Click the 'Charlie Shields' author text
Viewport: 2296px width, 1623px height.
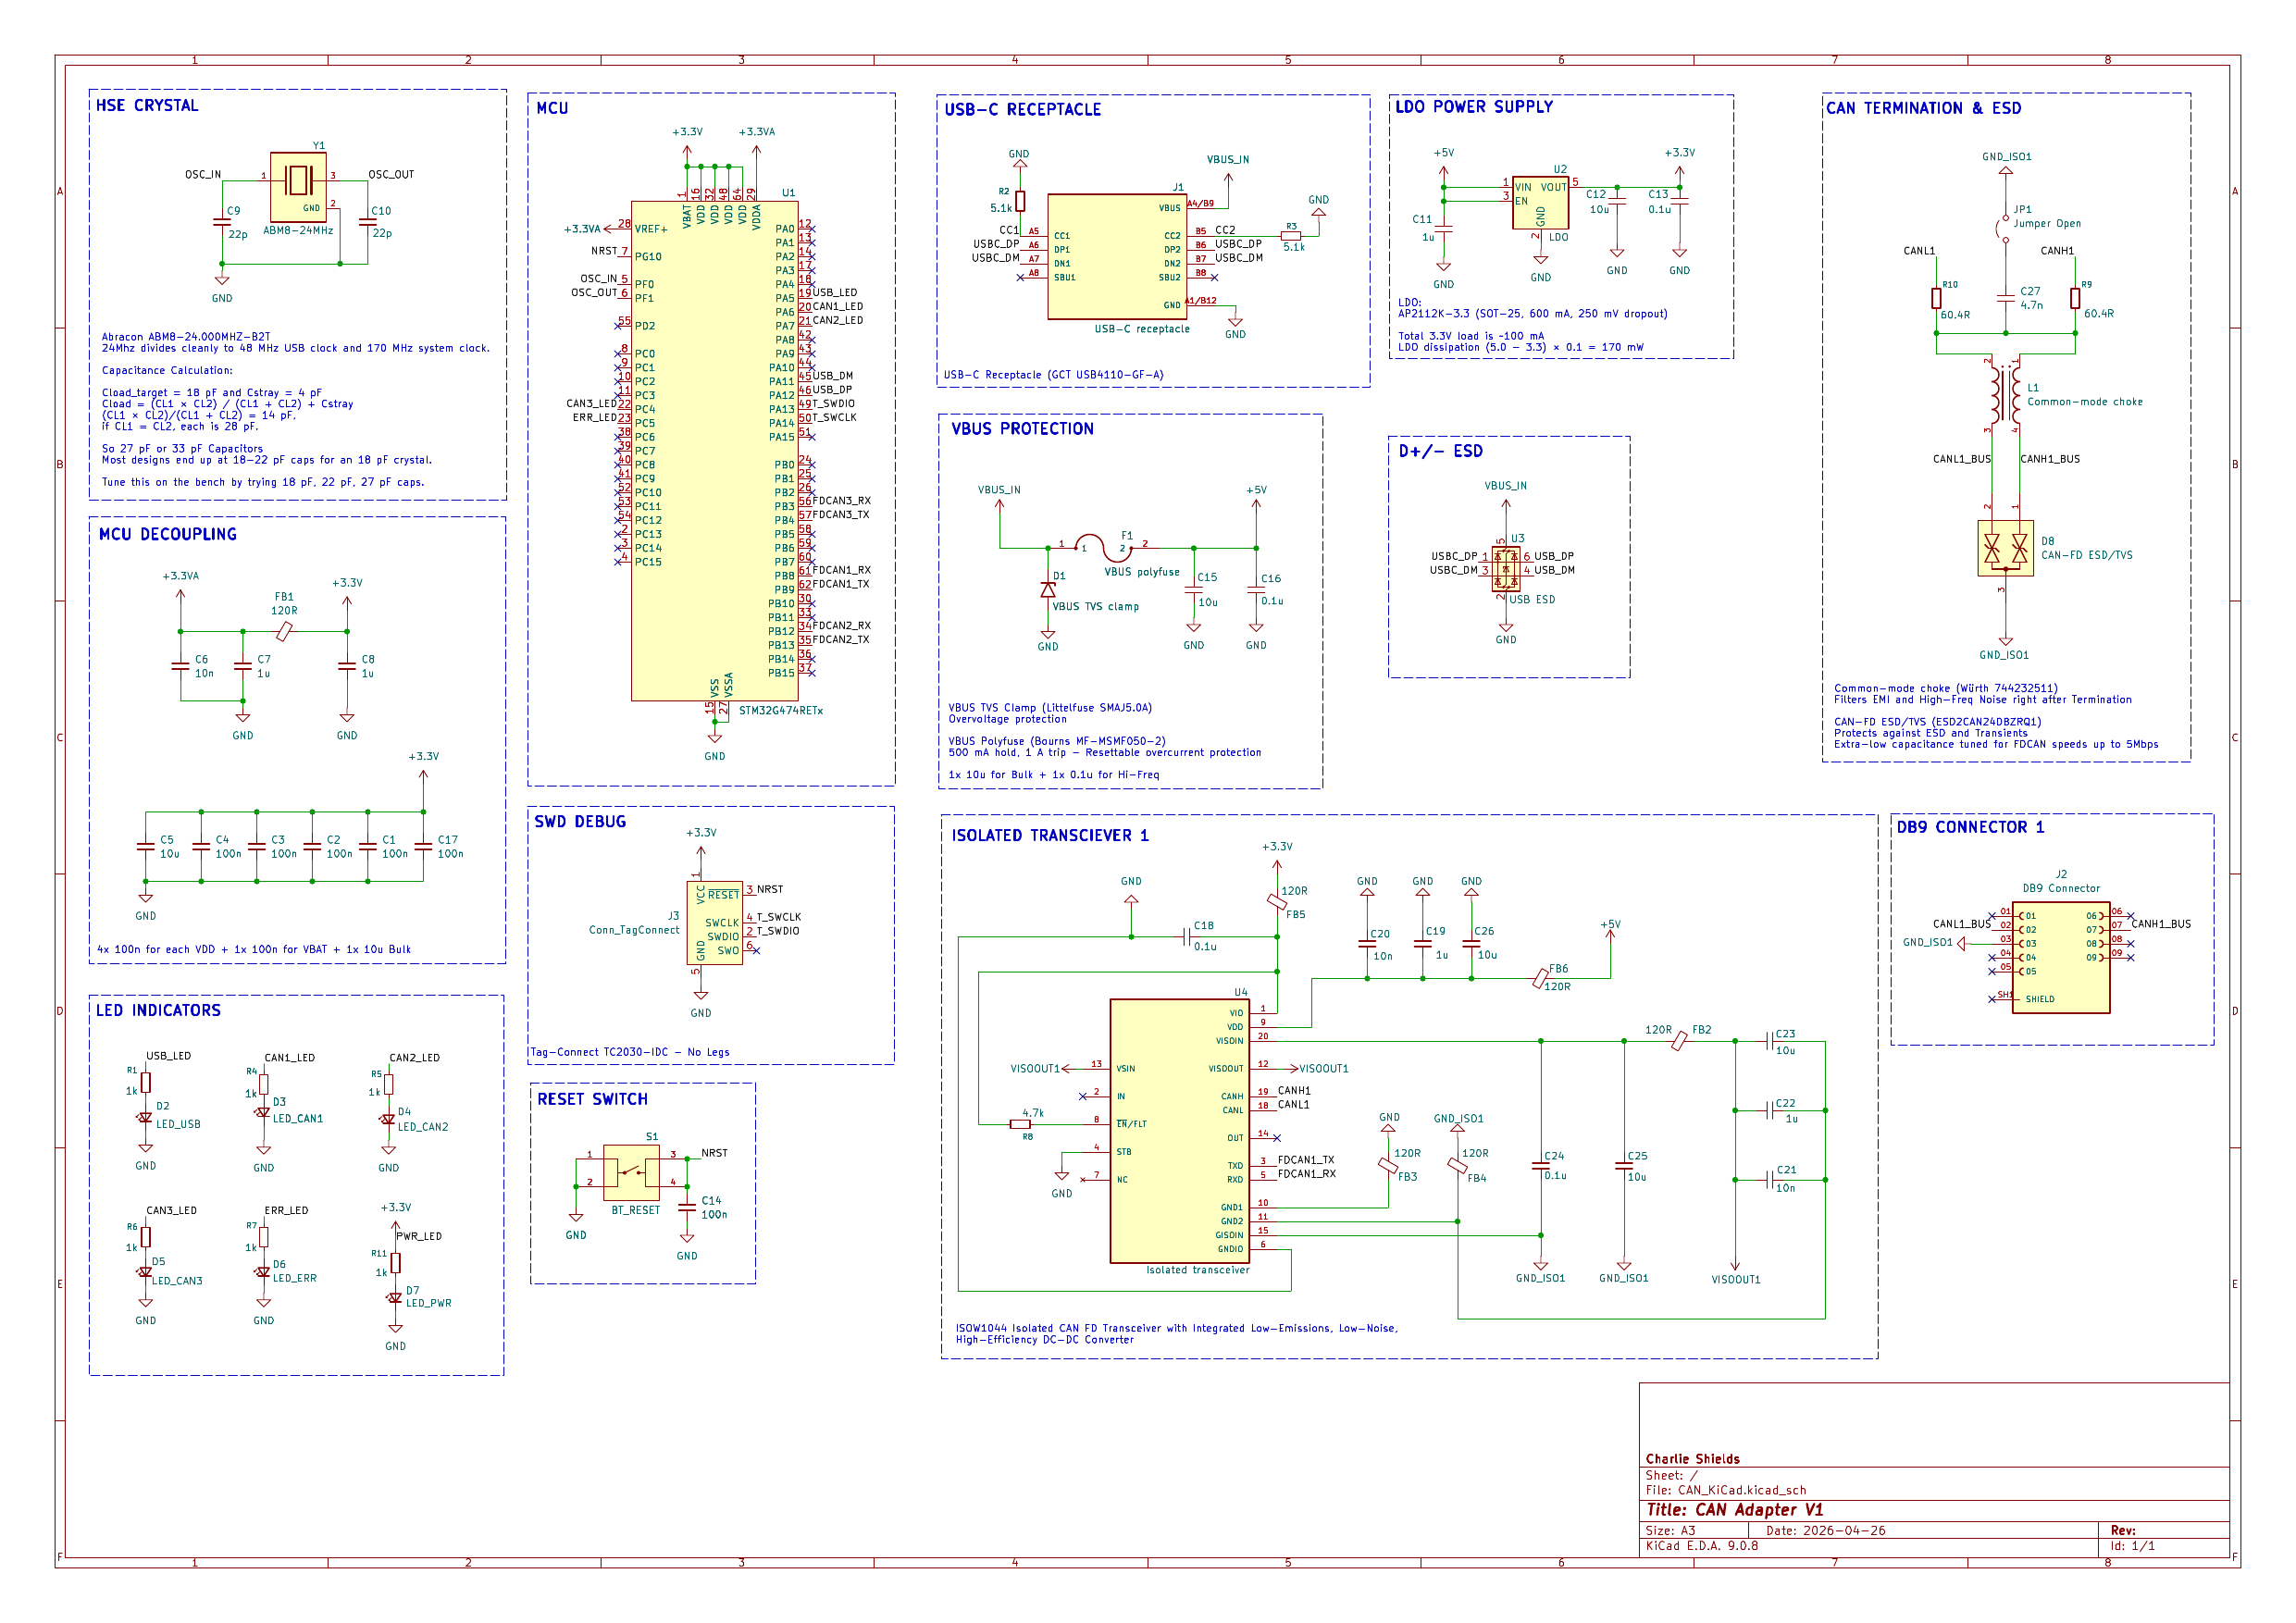click(1693, 1459)
